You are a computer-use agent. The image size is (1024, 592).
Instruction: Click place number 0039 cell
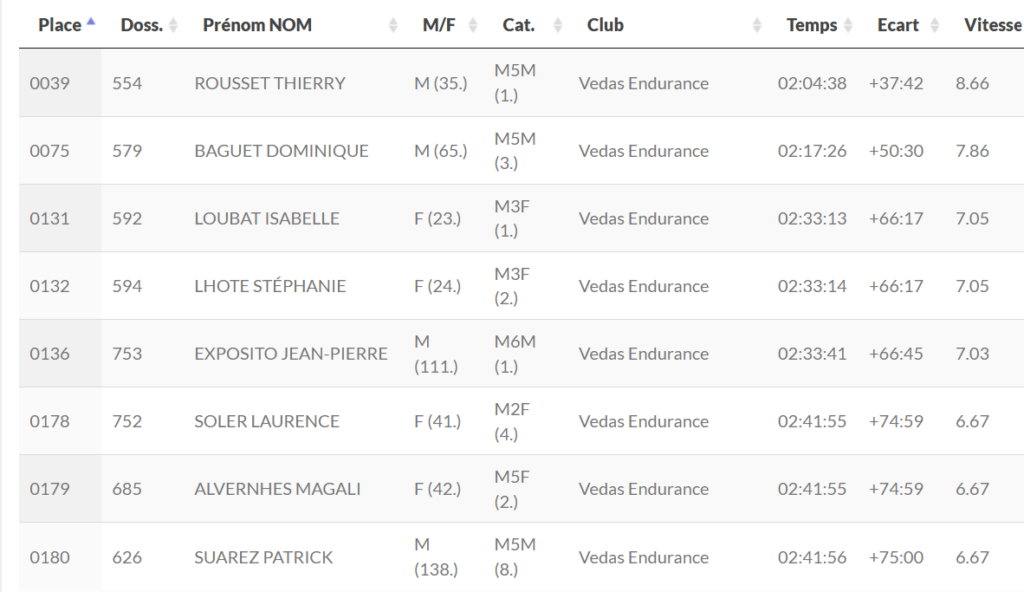point(50,83)
